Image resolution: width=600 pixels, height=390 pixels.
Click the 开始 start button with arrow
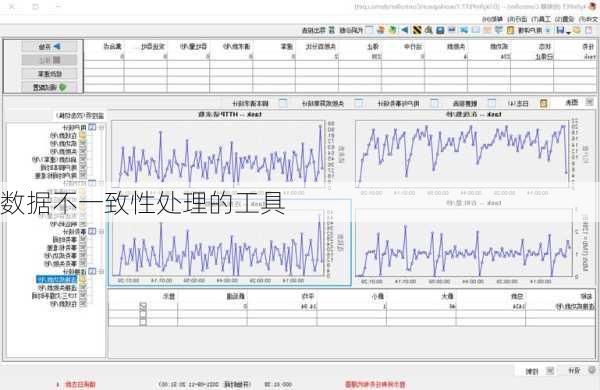pos(49,47)
